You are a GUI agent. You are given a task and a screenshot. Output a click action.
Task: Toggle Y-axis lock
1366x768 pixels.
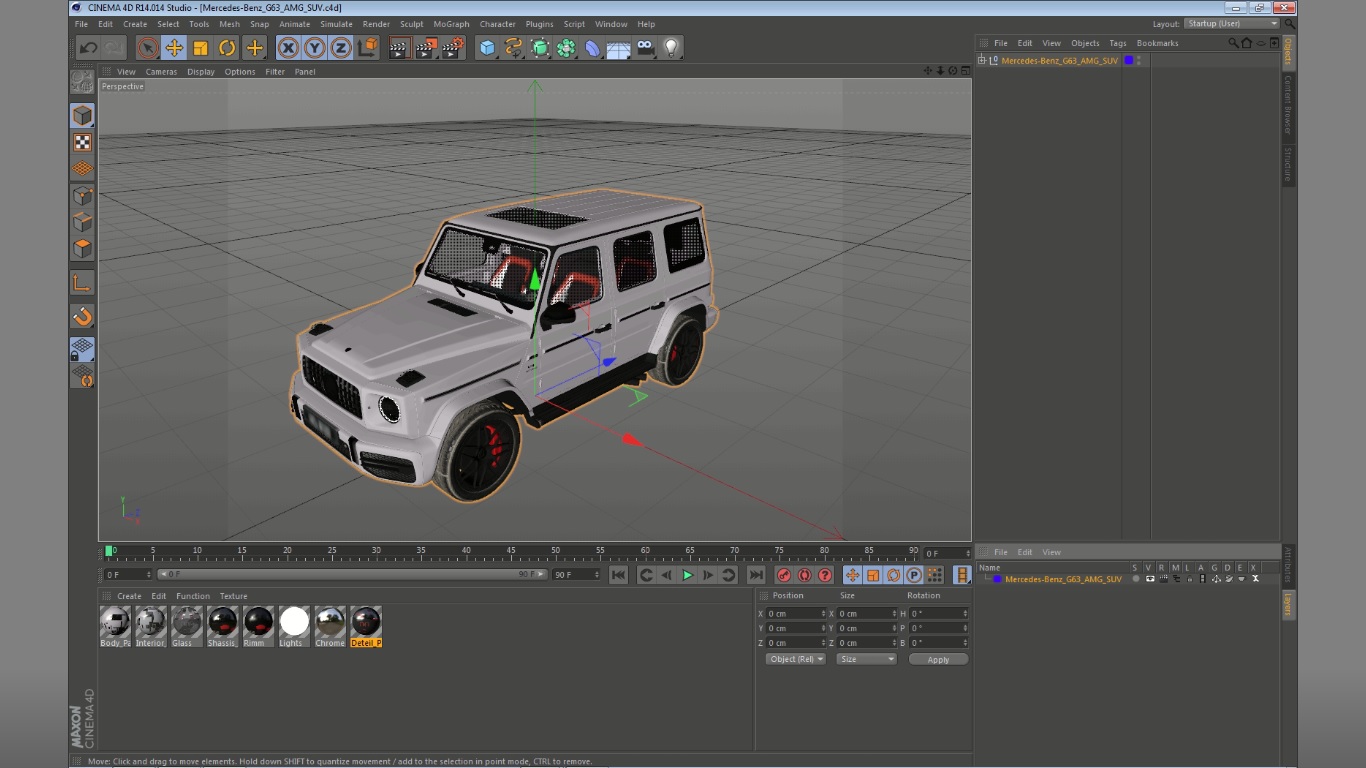[x=315, y=47]
